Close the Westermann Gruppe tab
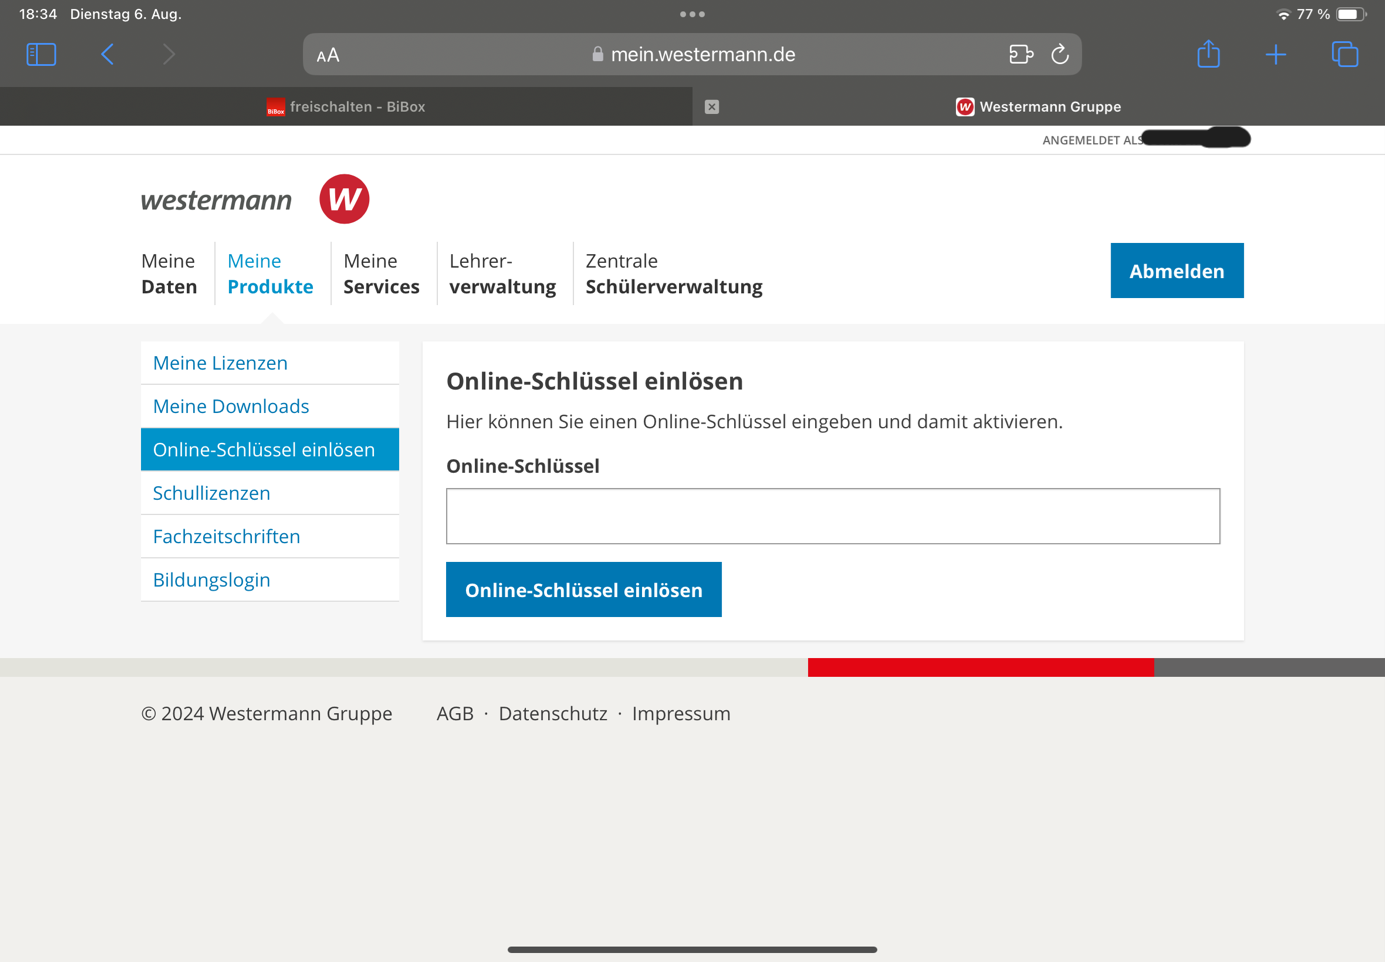The image size is (1385, 962). point(712,107)
